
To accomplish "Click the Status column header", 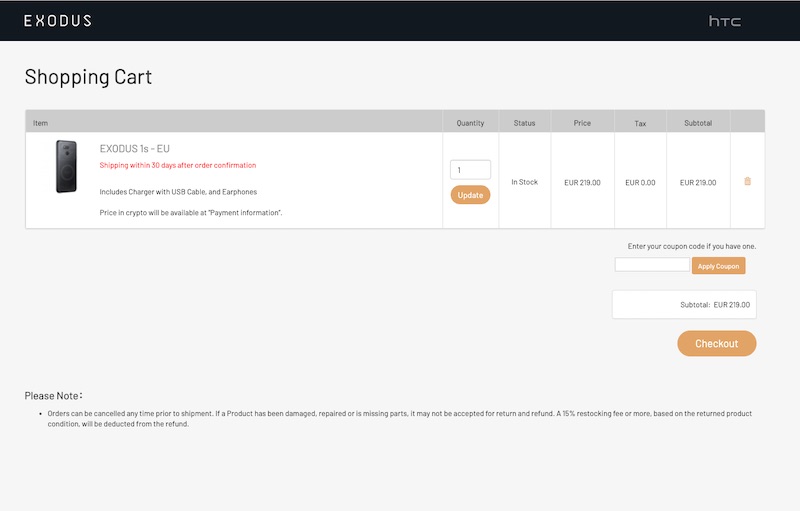I will [524, 123].
